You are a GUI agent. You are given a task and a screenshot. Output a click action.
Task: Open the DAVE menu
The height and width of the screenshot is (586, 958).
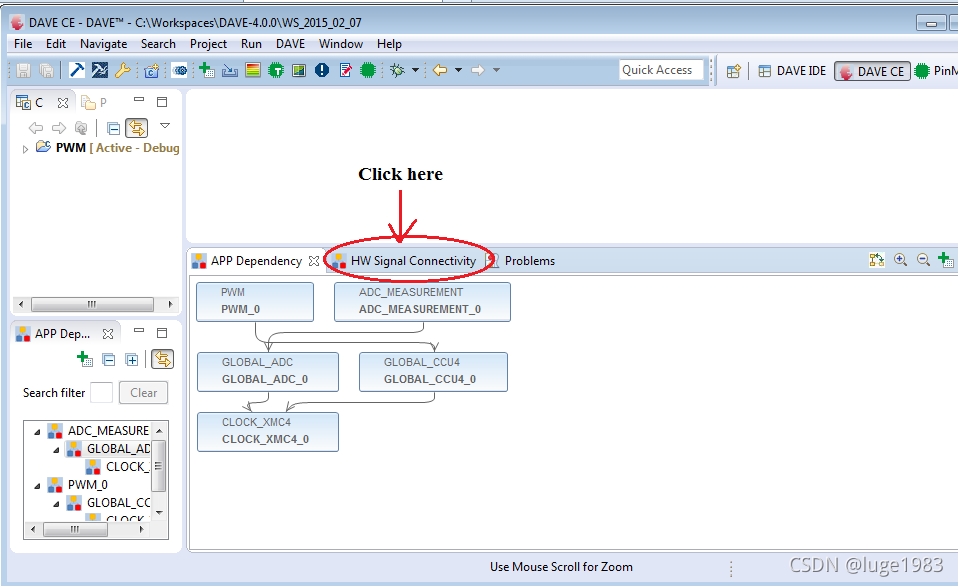tap(290, 44)
